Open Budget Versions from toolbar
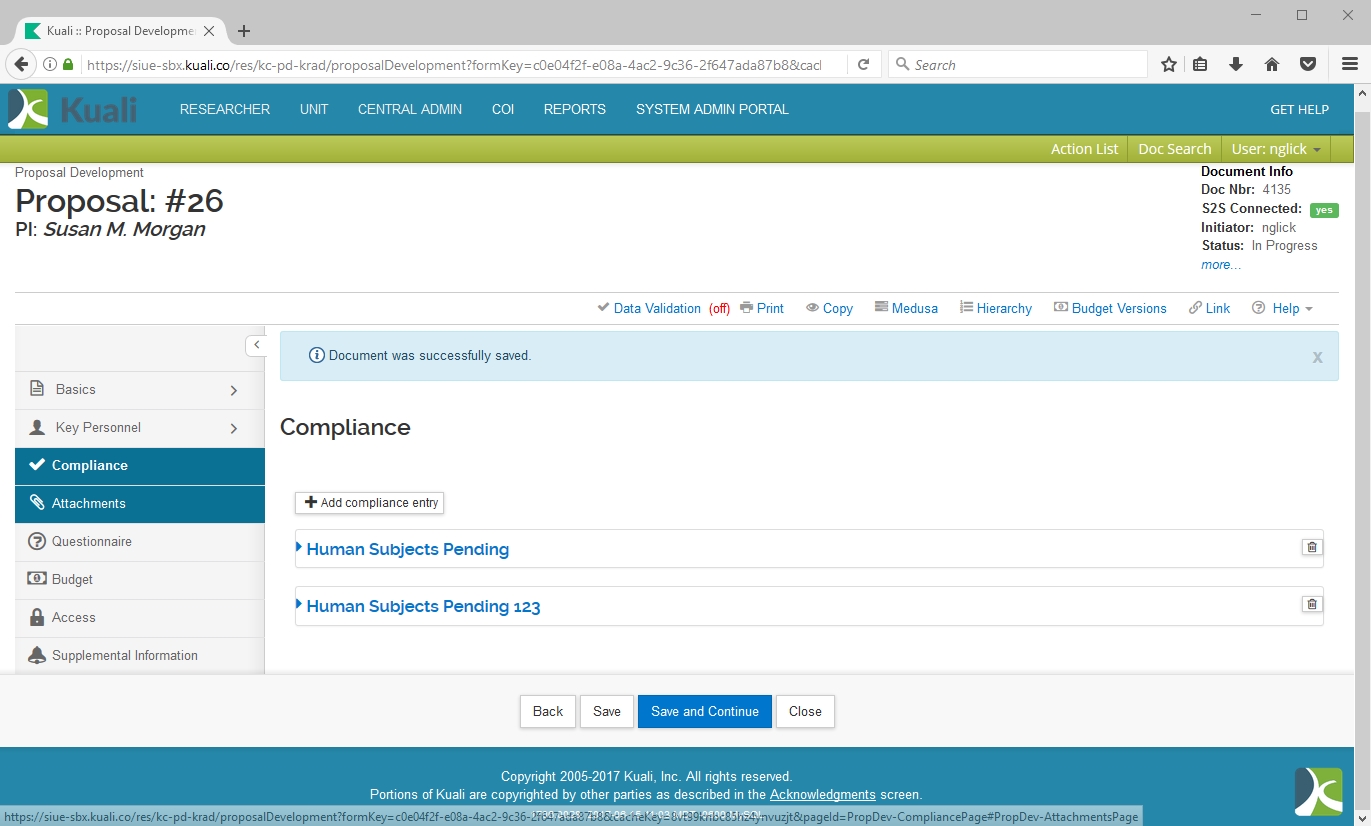Image resolution: width=1371 pixels, height=826 pixels. coord(1110,308)
